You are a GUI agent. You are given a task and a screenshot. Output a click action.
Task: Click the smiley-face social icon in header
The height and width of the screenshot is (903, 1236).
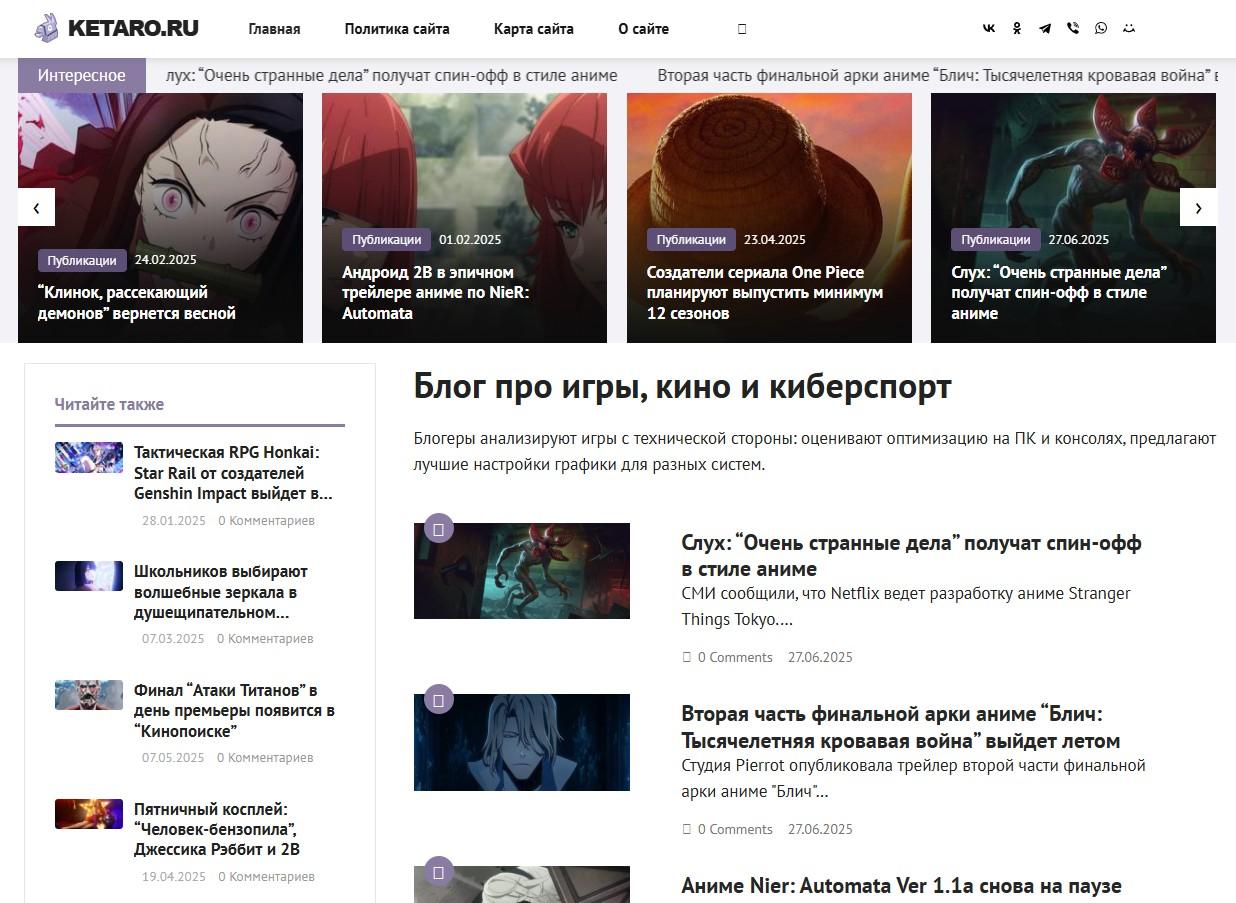click(1129, 28)
